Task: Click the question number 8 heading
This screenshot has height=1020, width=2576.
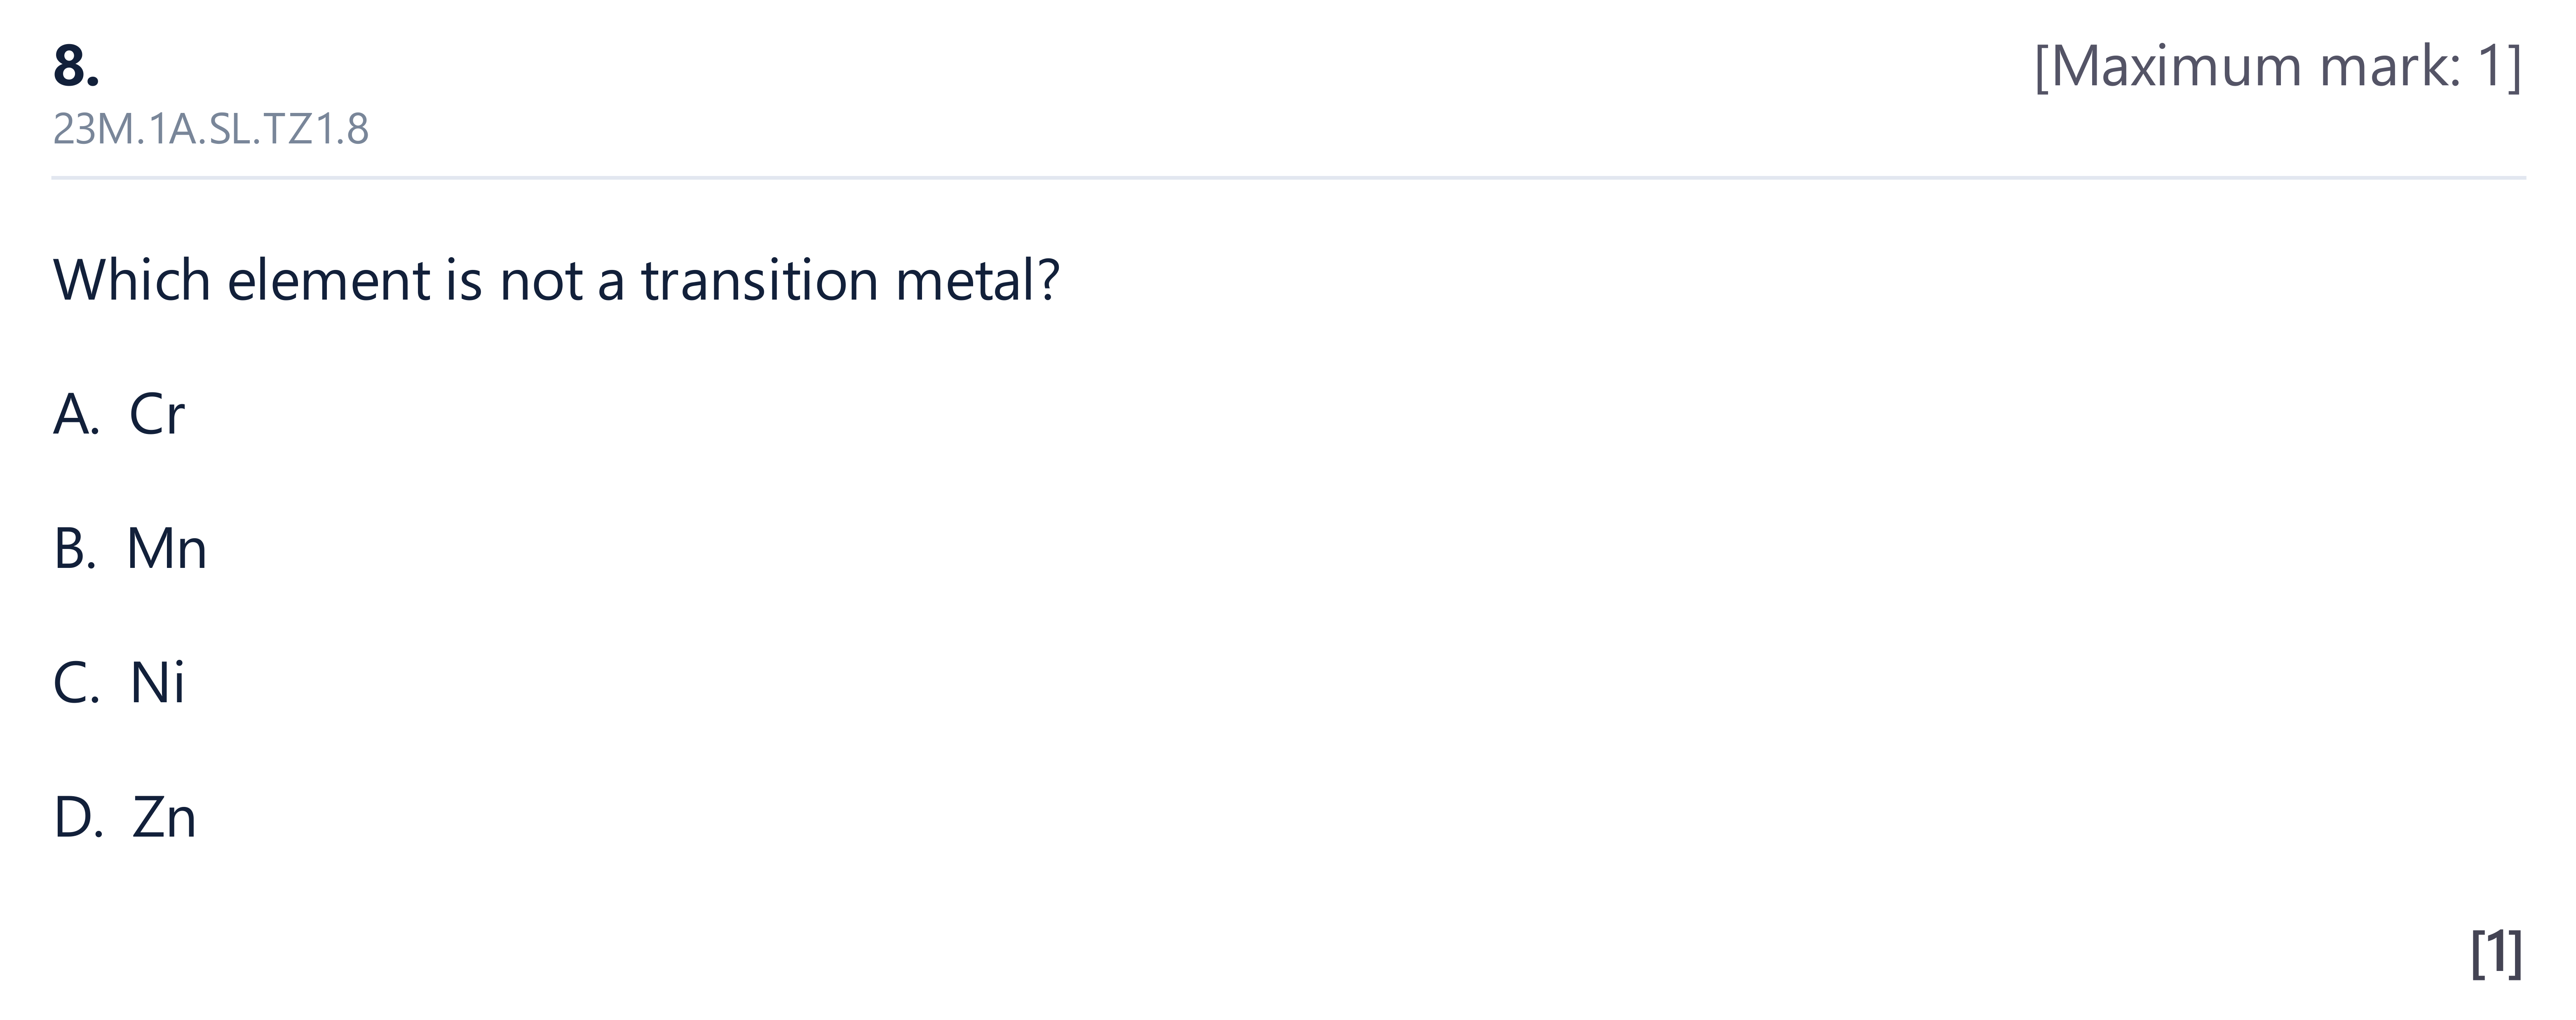Action: pyautogui.click(x=76, y=67)
